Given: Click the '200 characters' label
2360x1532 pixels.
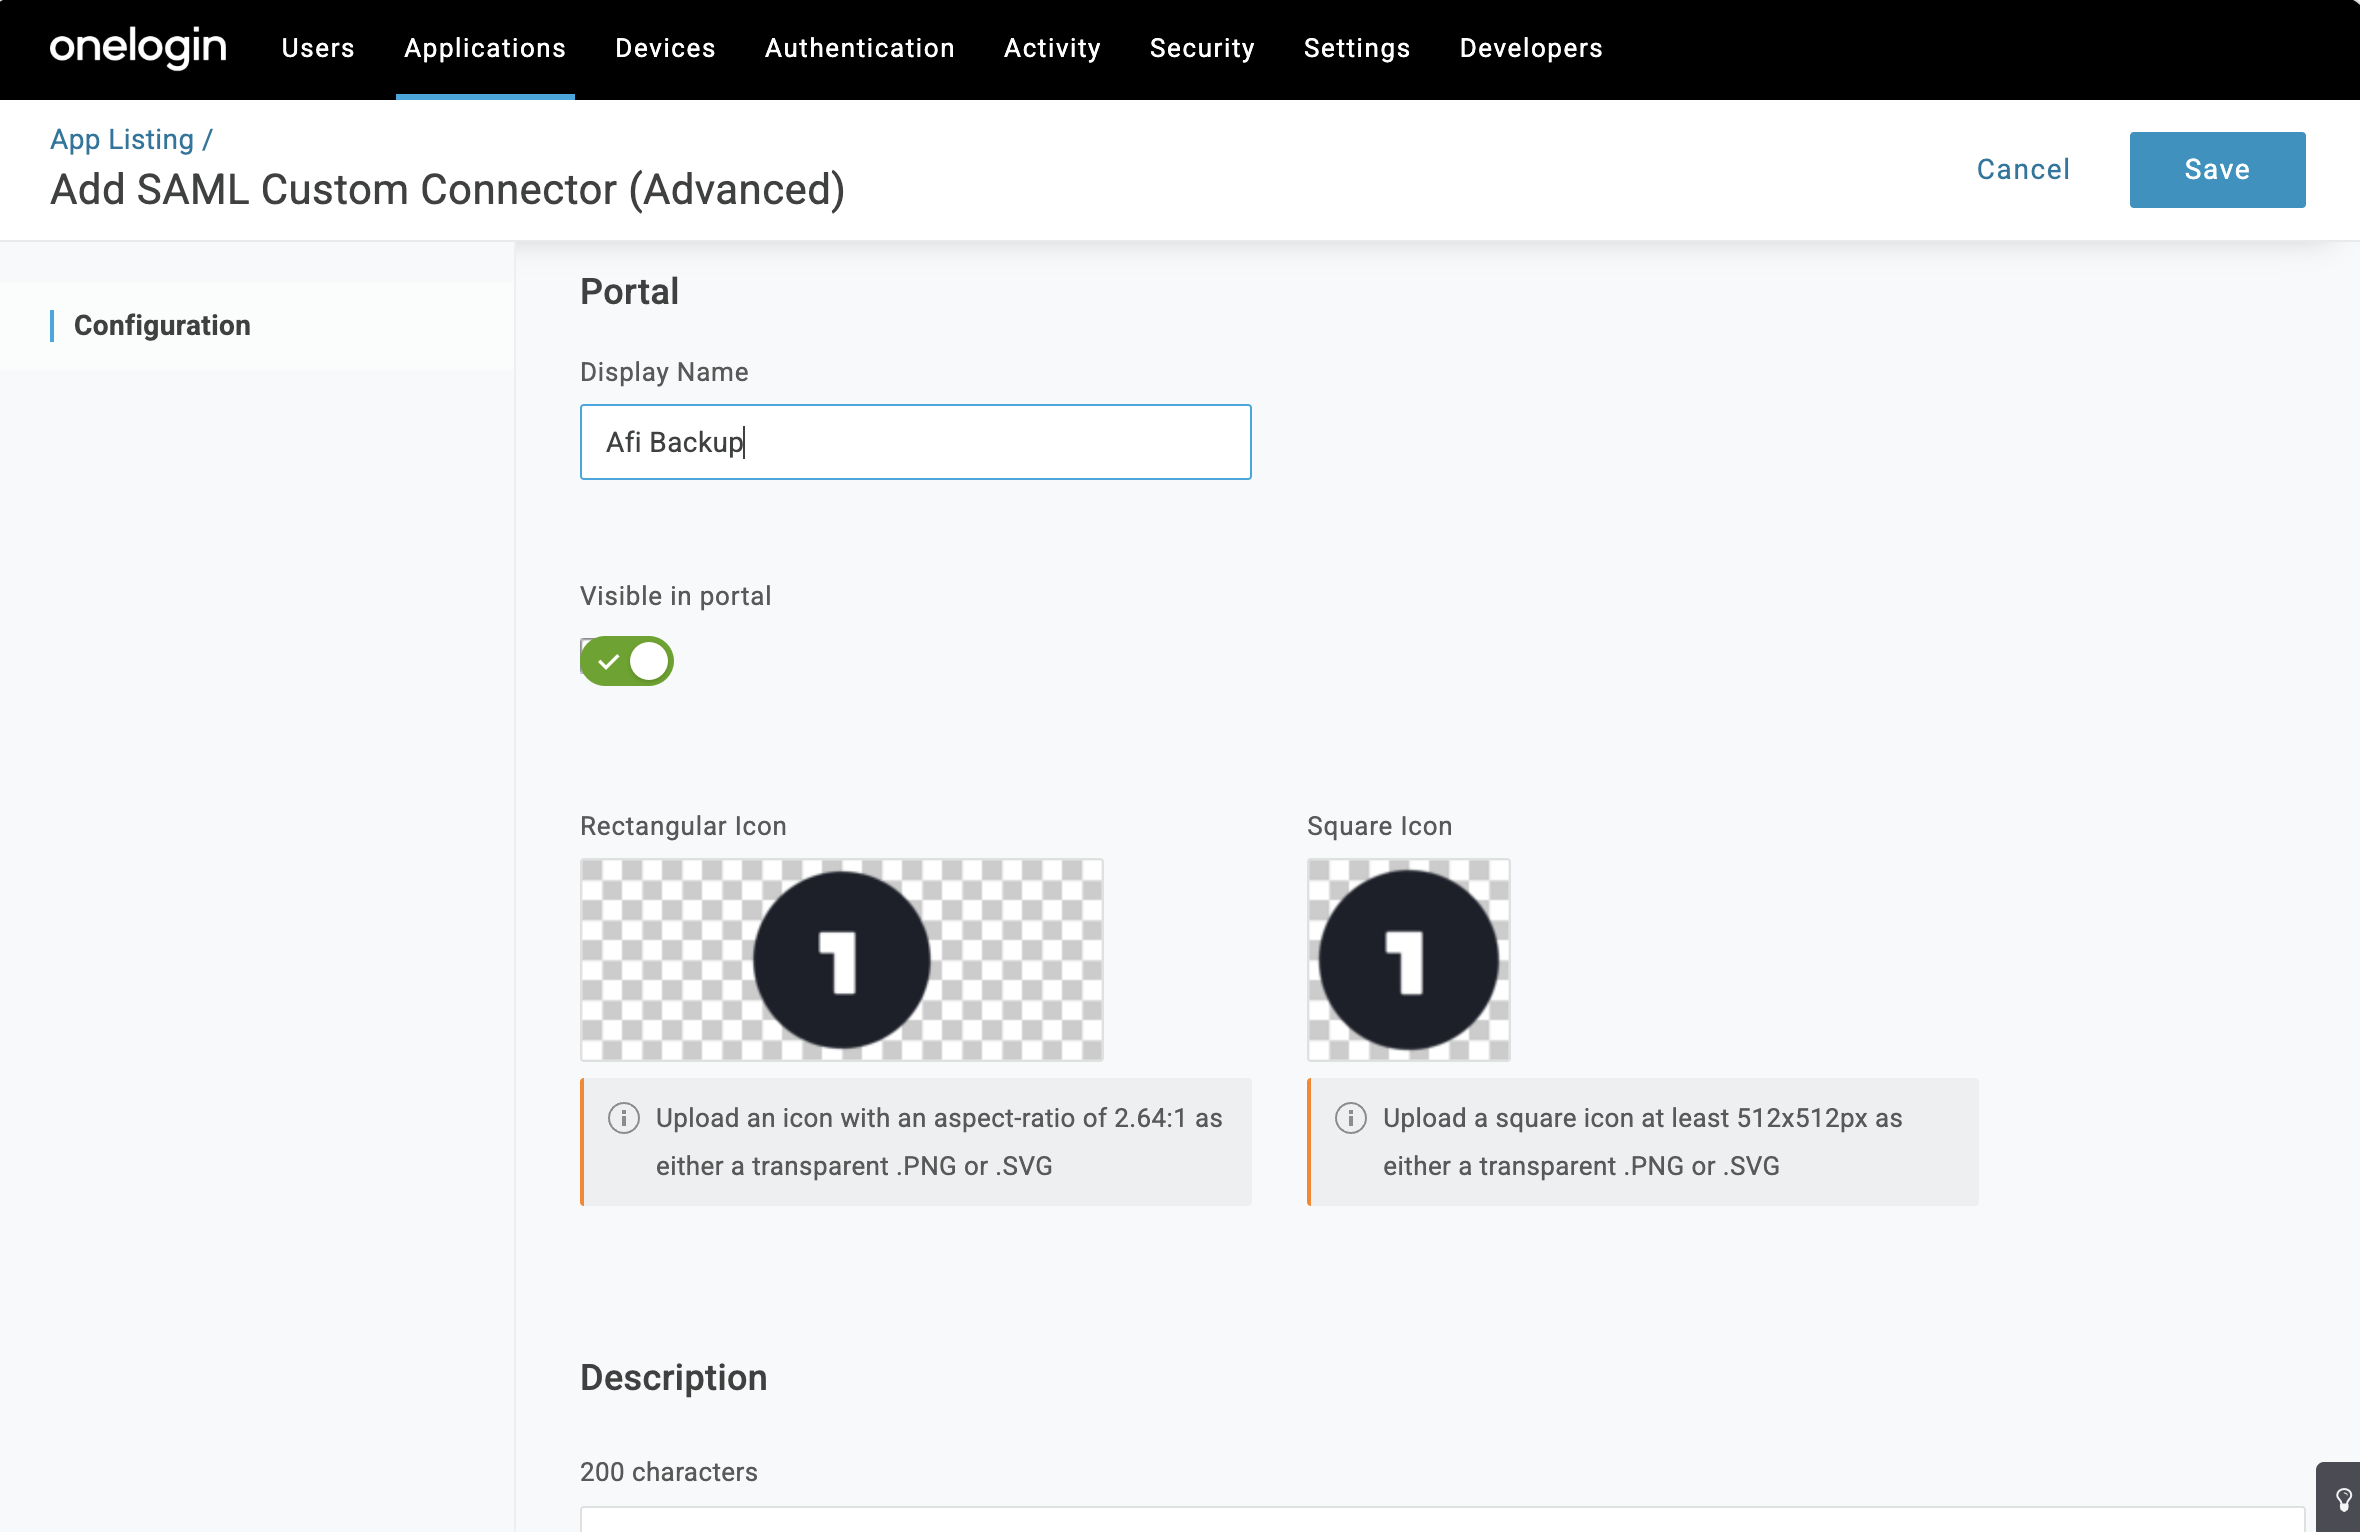Looking at the screenshot, I should click(x=669, y=1471).
